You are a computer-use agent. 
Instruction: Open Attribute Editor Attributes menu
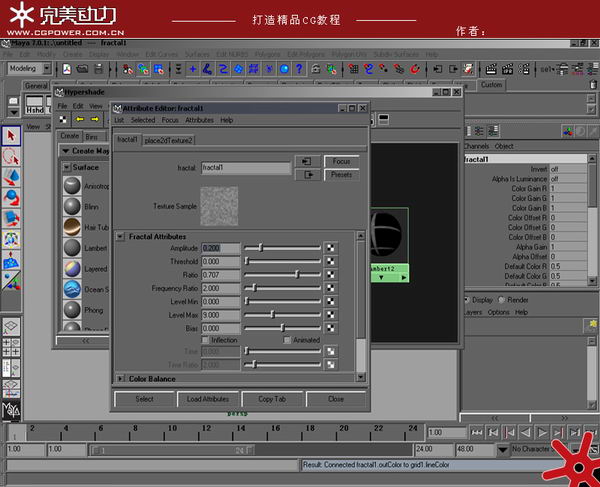tap(199, 120)
